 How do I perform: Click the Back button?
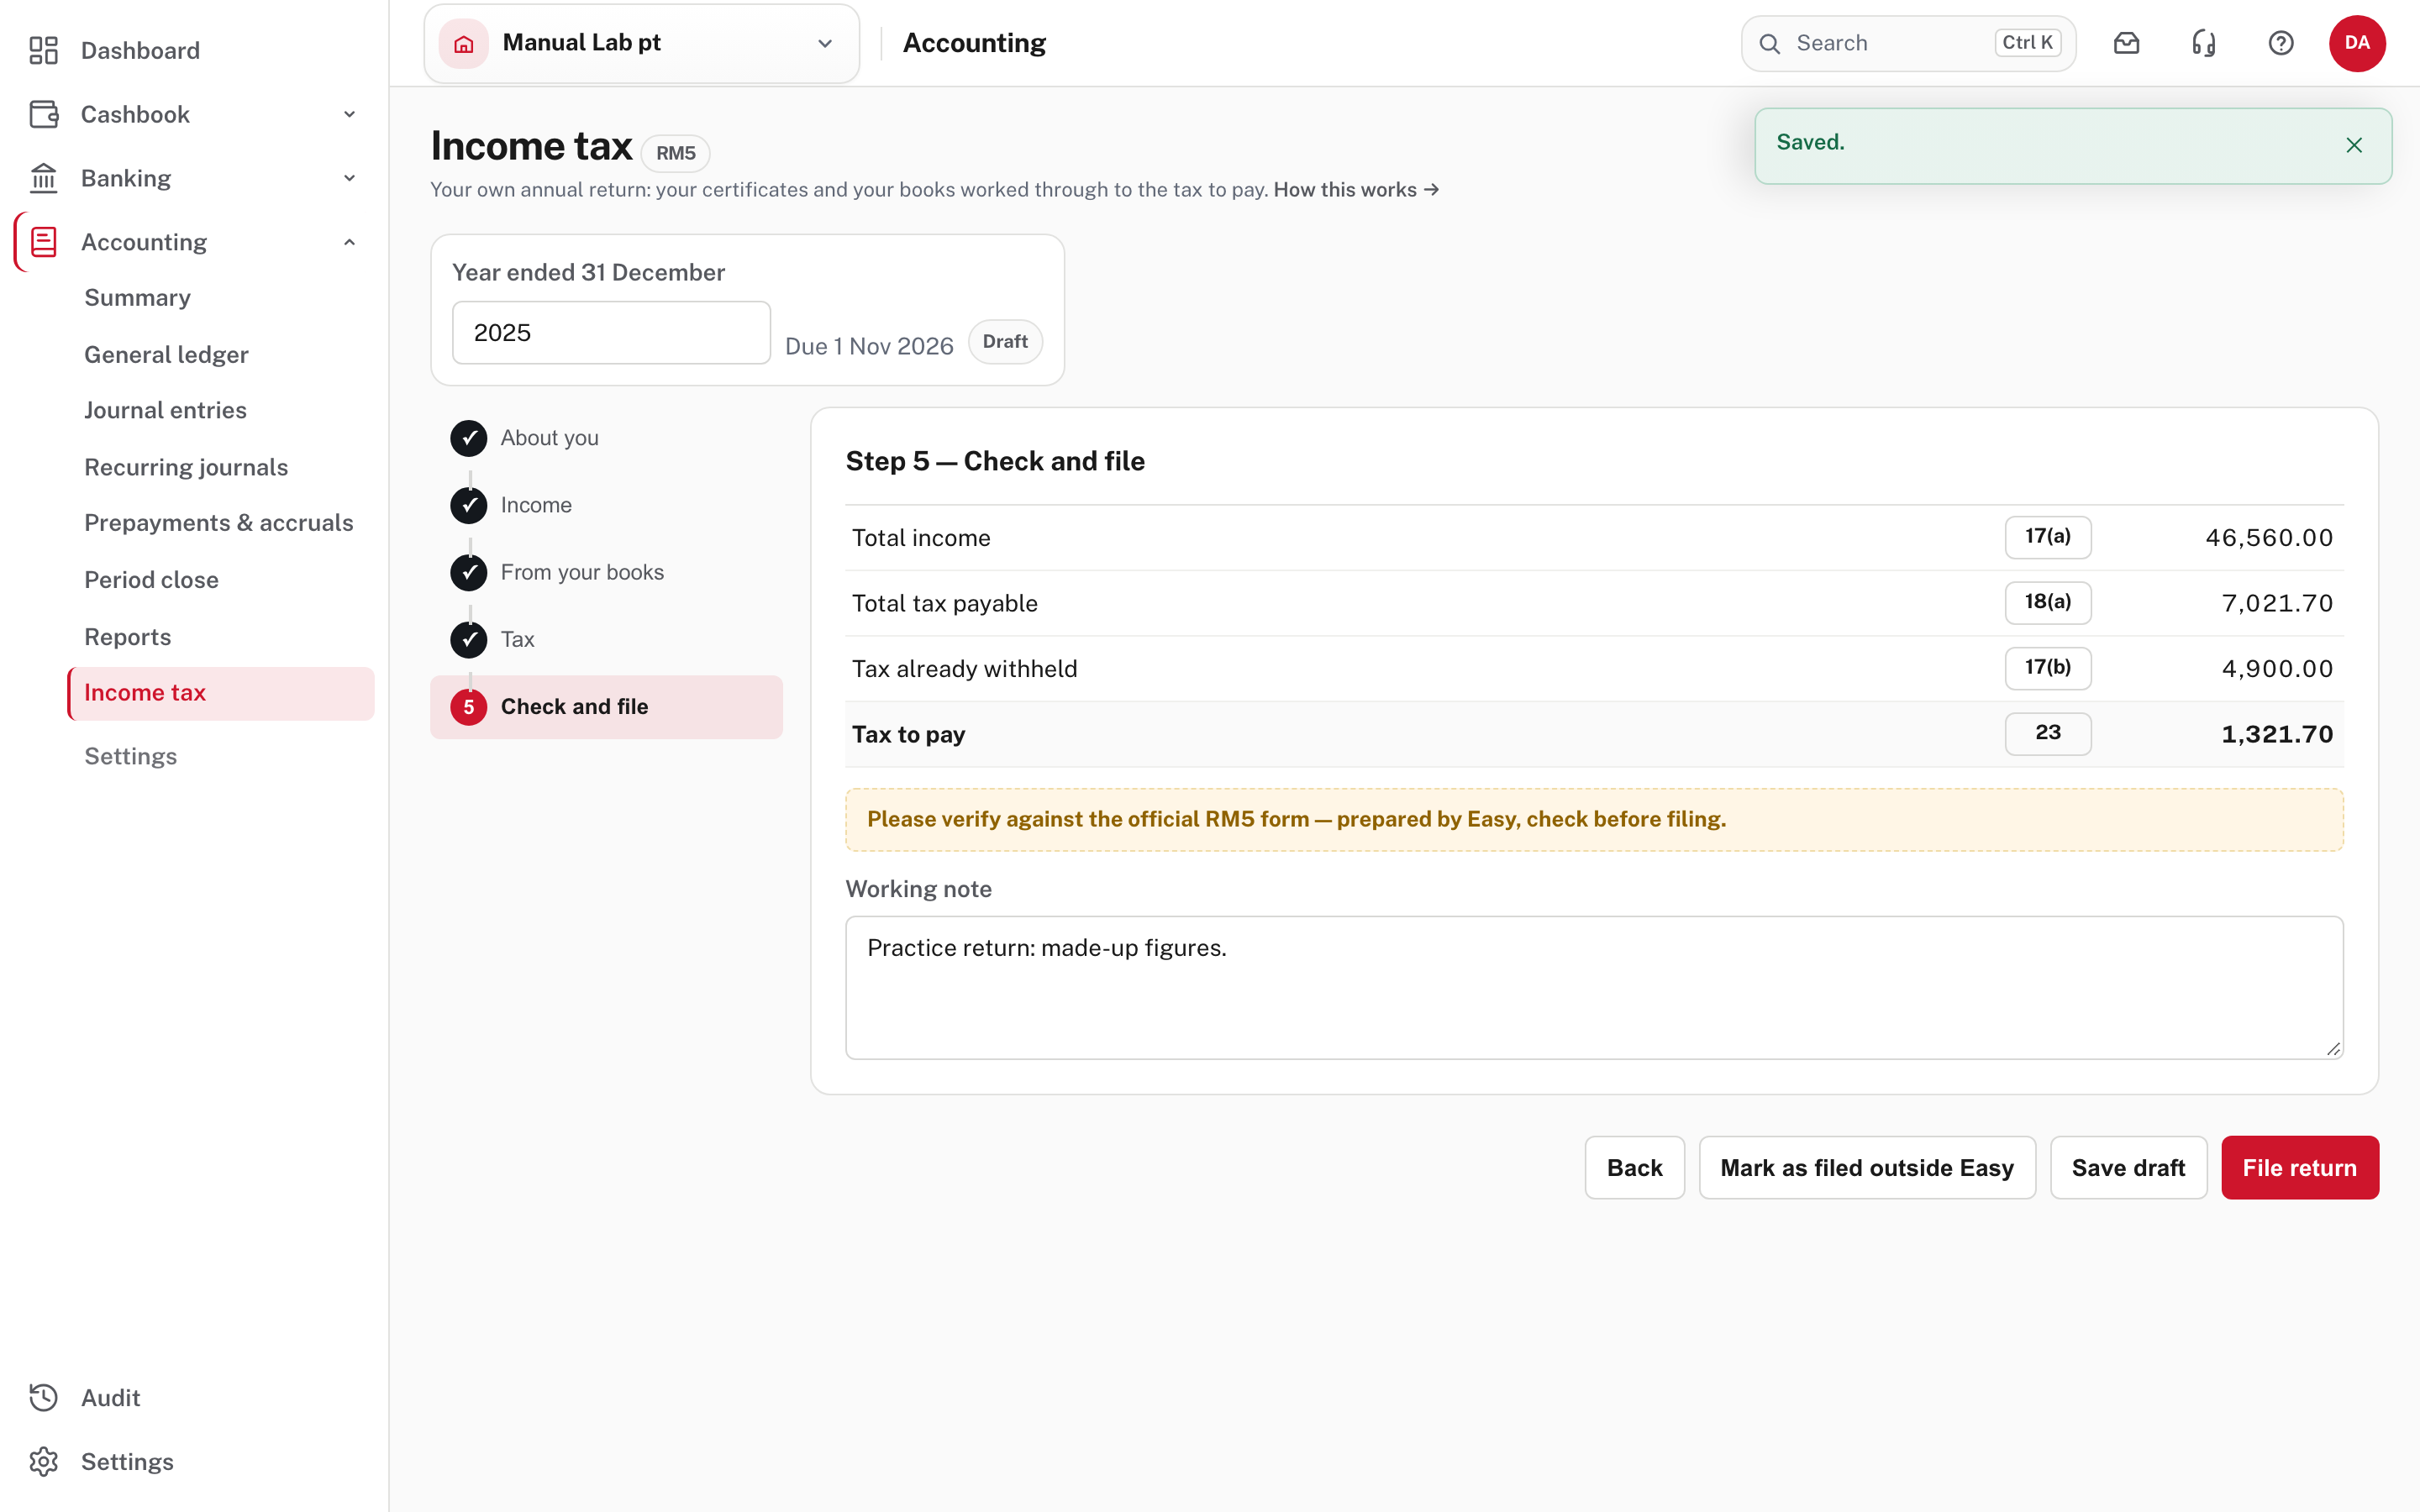coord(1634,1167)
